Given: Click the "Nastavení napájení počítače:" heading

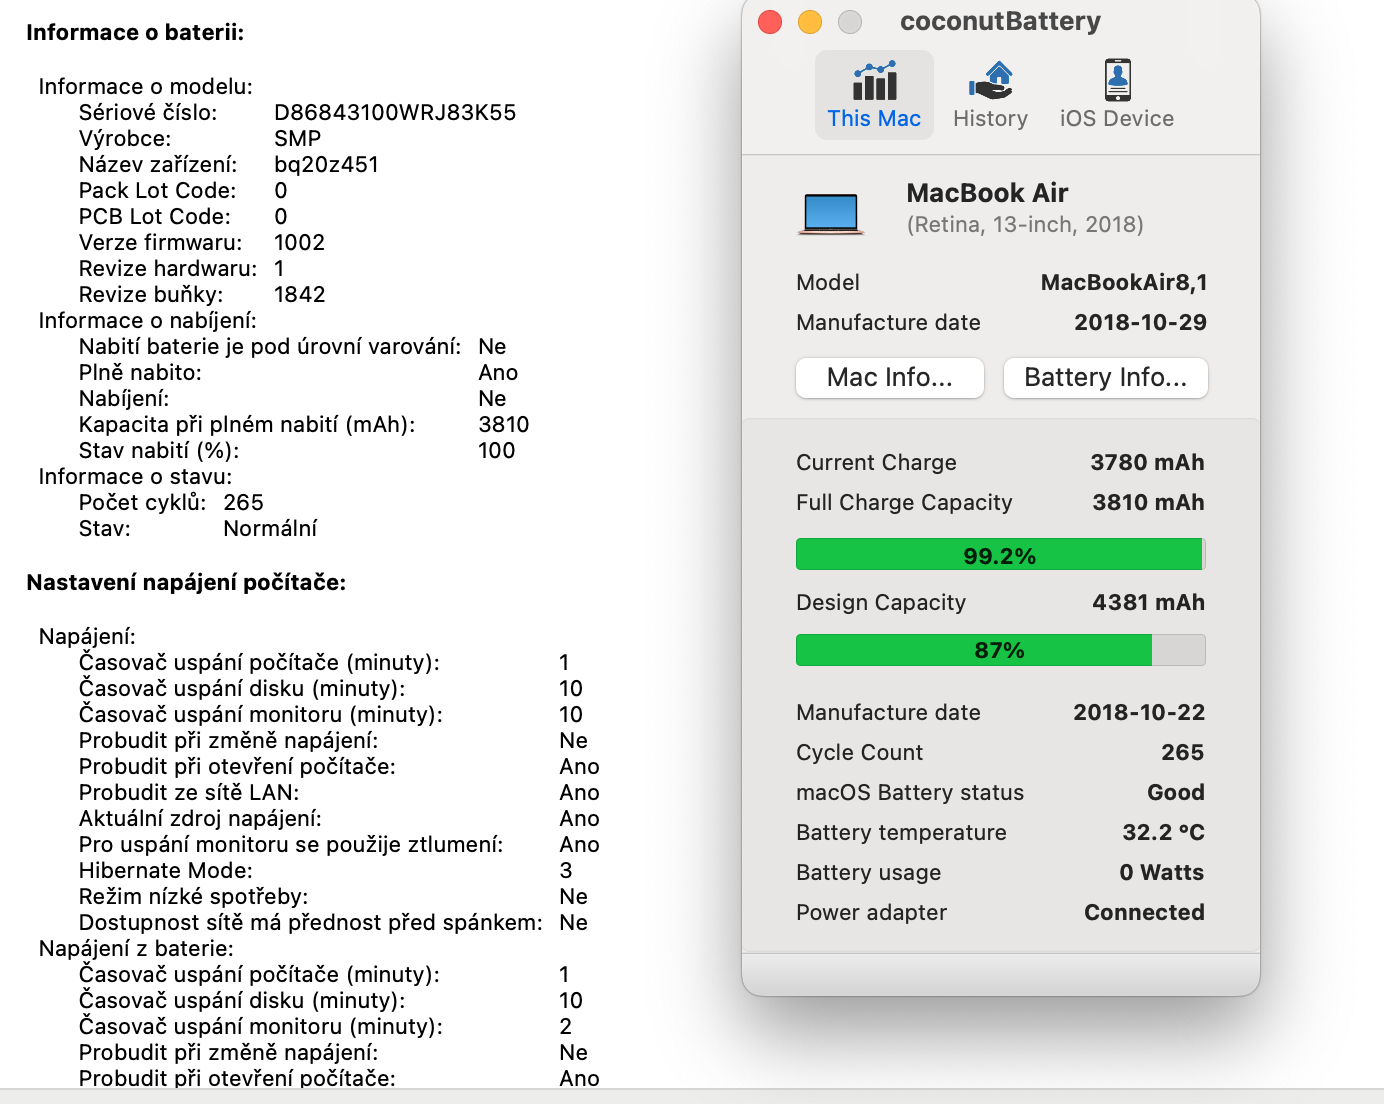Looking at the screenshot, I should pos(186,582).
